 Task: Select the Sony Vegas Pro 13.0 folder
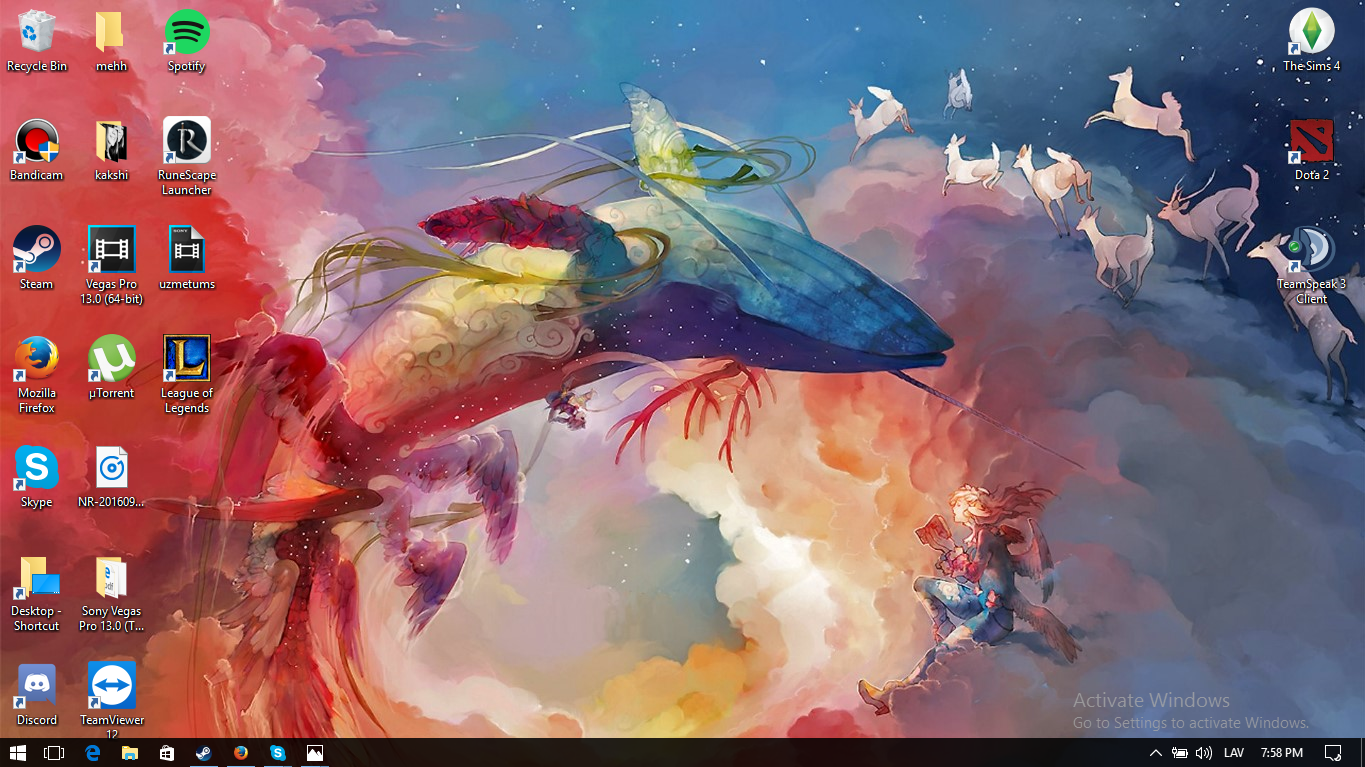click(111, 593)
